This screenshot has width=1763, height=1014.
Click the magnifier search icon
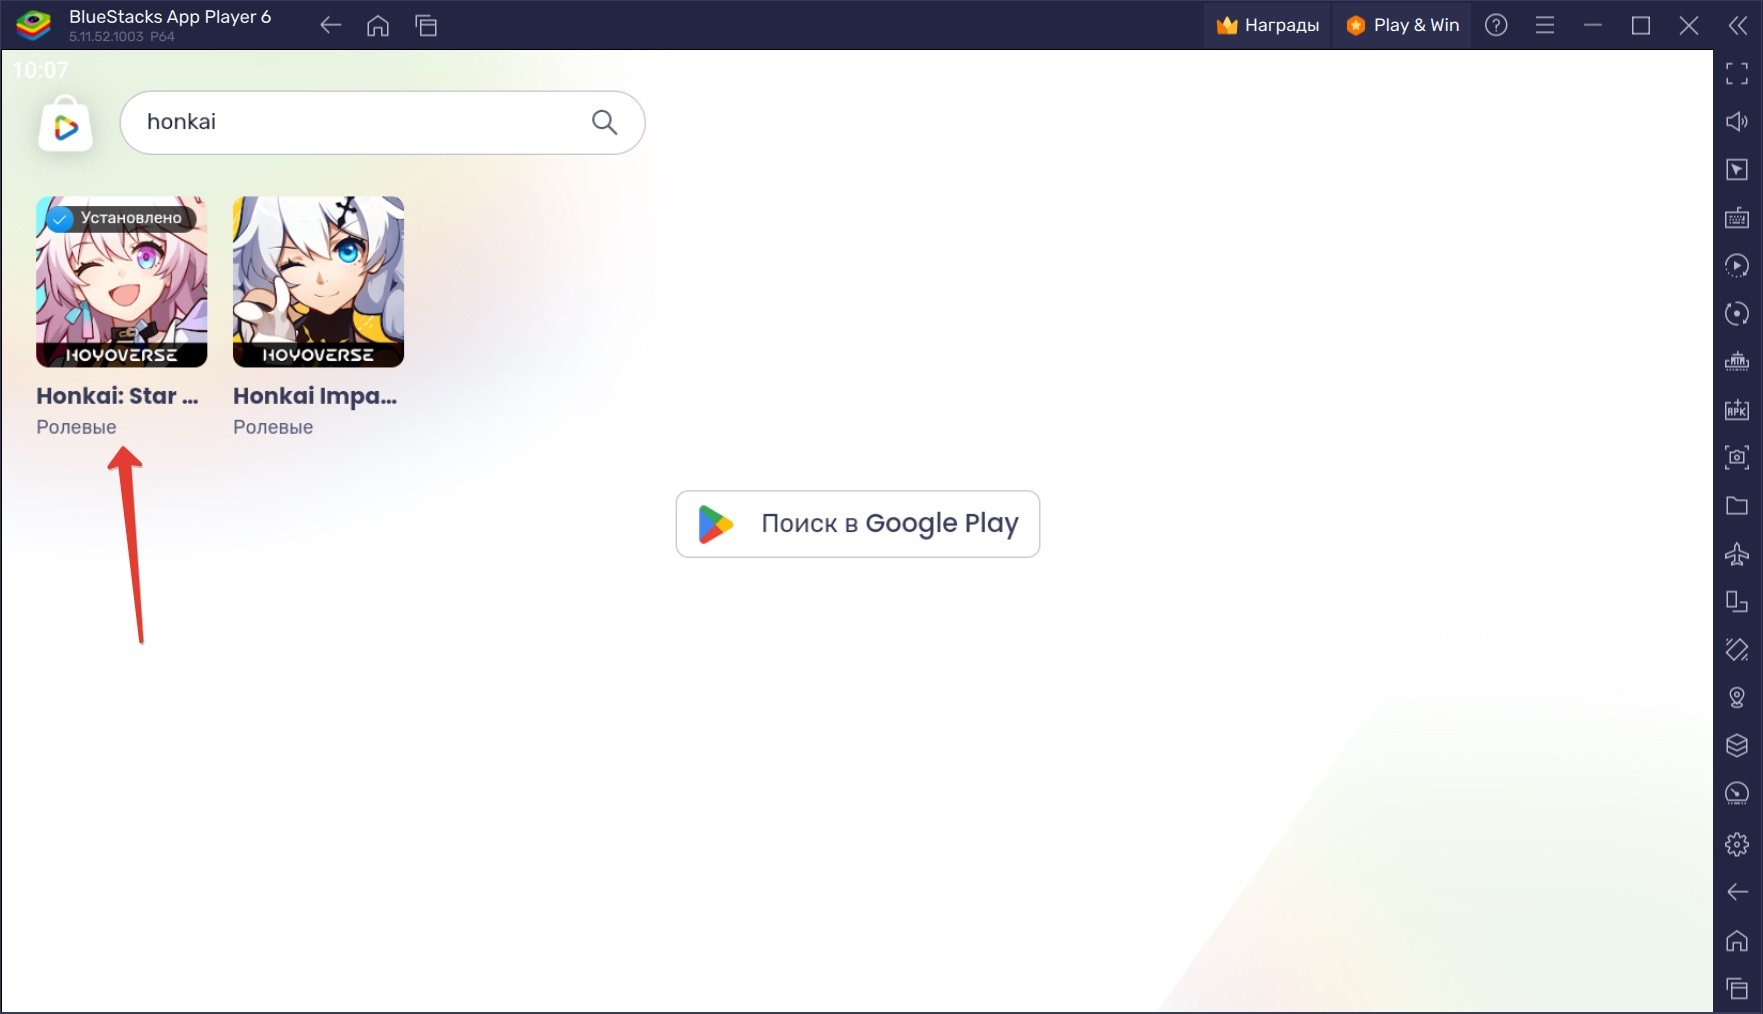coord(604,122)
